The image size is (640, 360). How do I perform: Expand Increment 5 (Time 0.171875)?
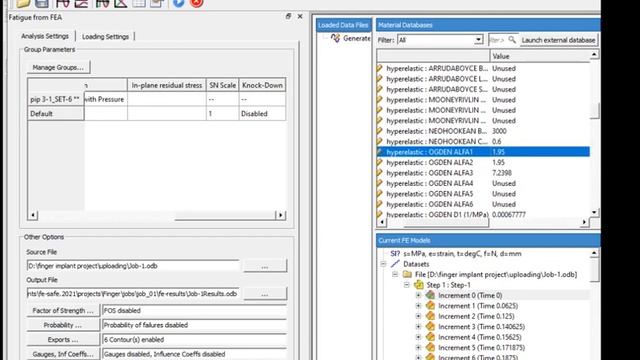pyautogui.click(x=418, y=348)
